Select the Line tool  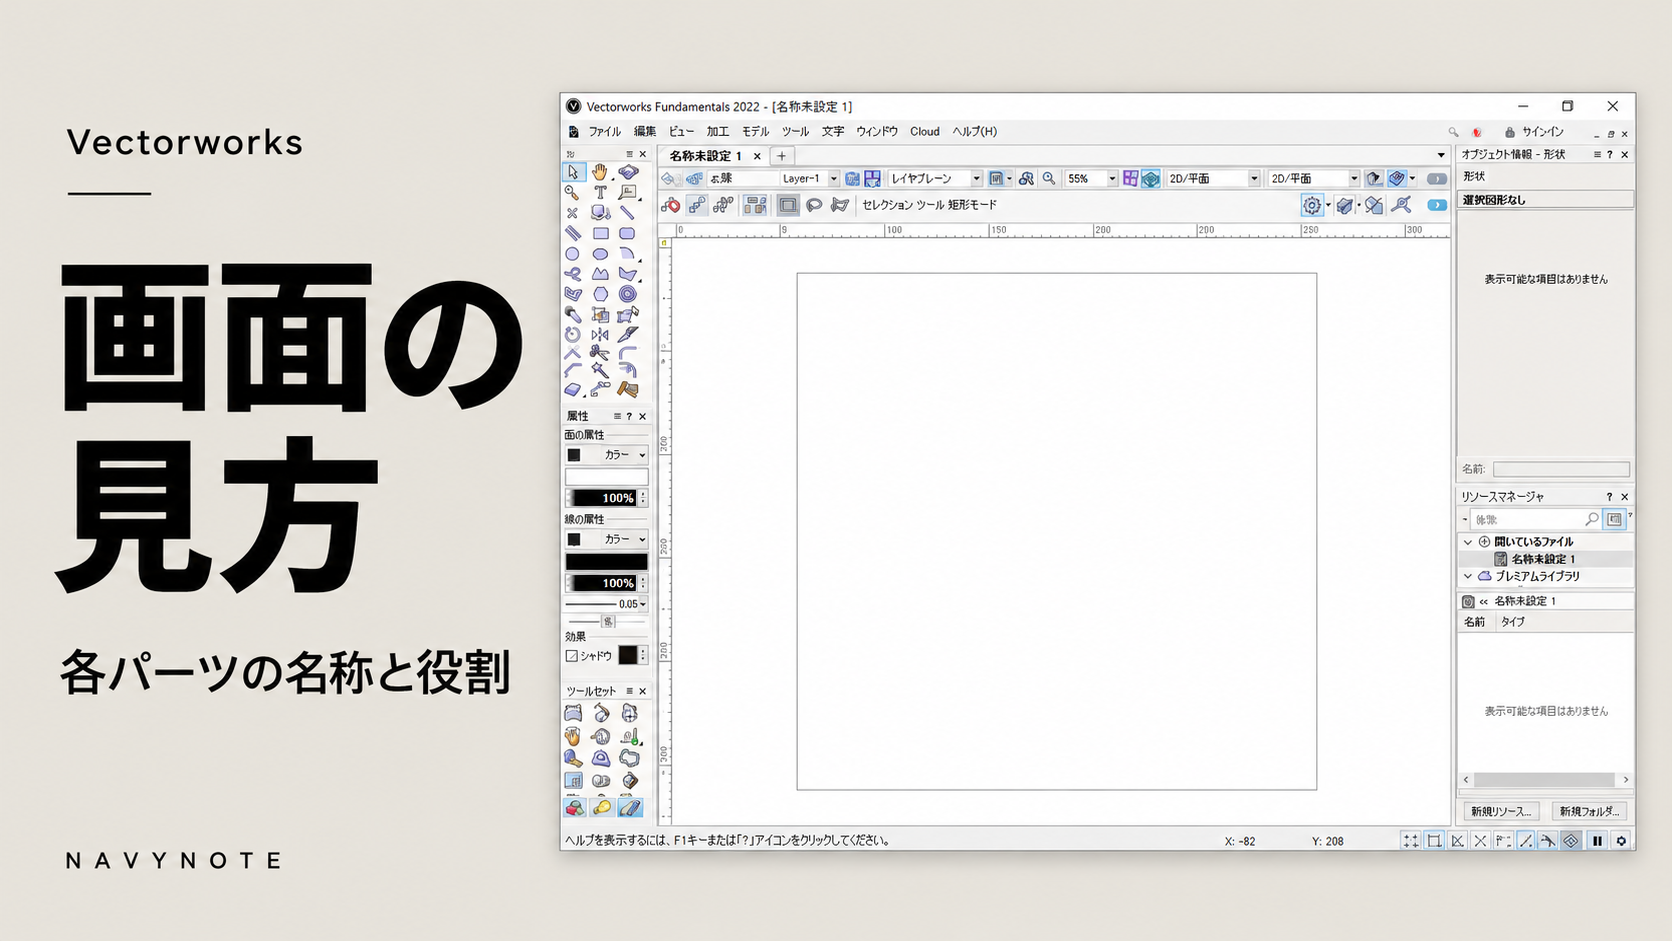point(627,212)
